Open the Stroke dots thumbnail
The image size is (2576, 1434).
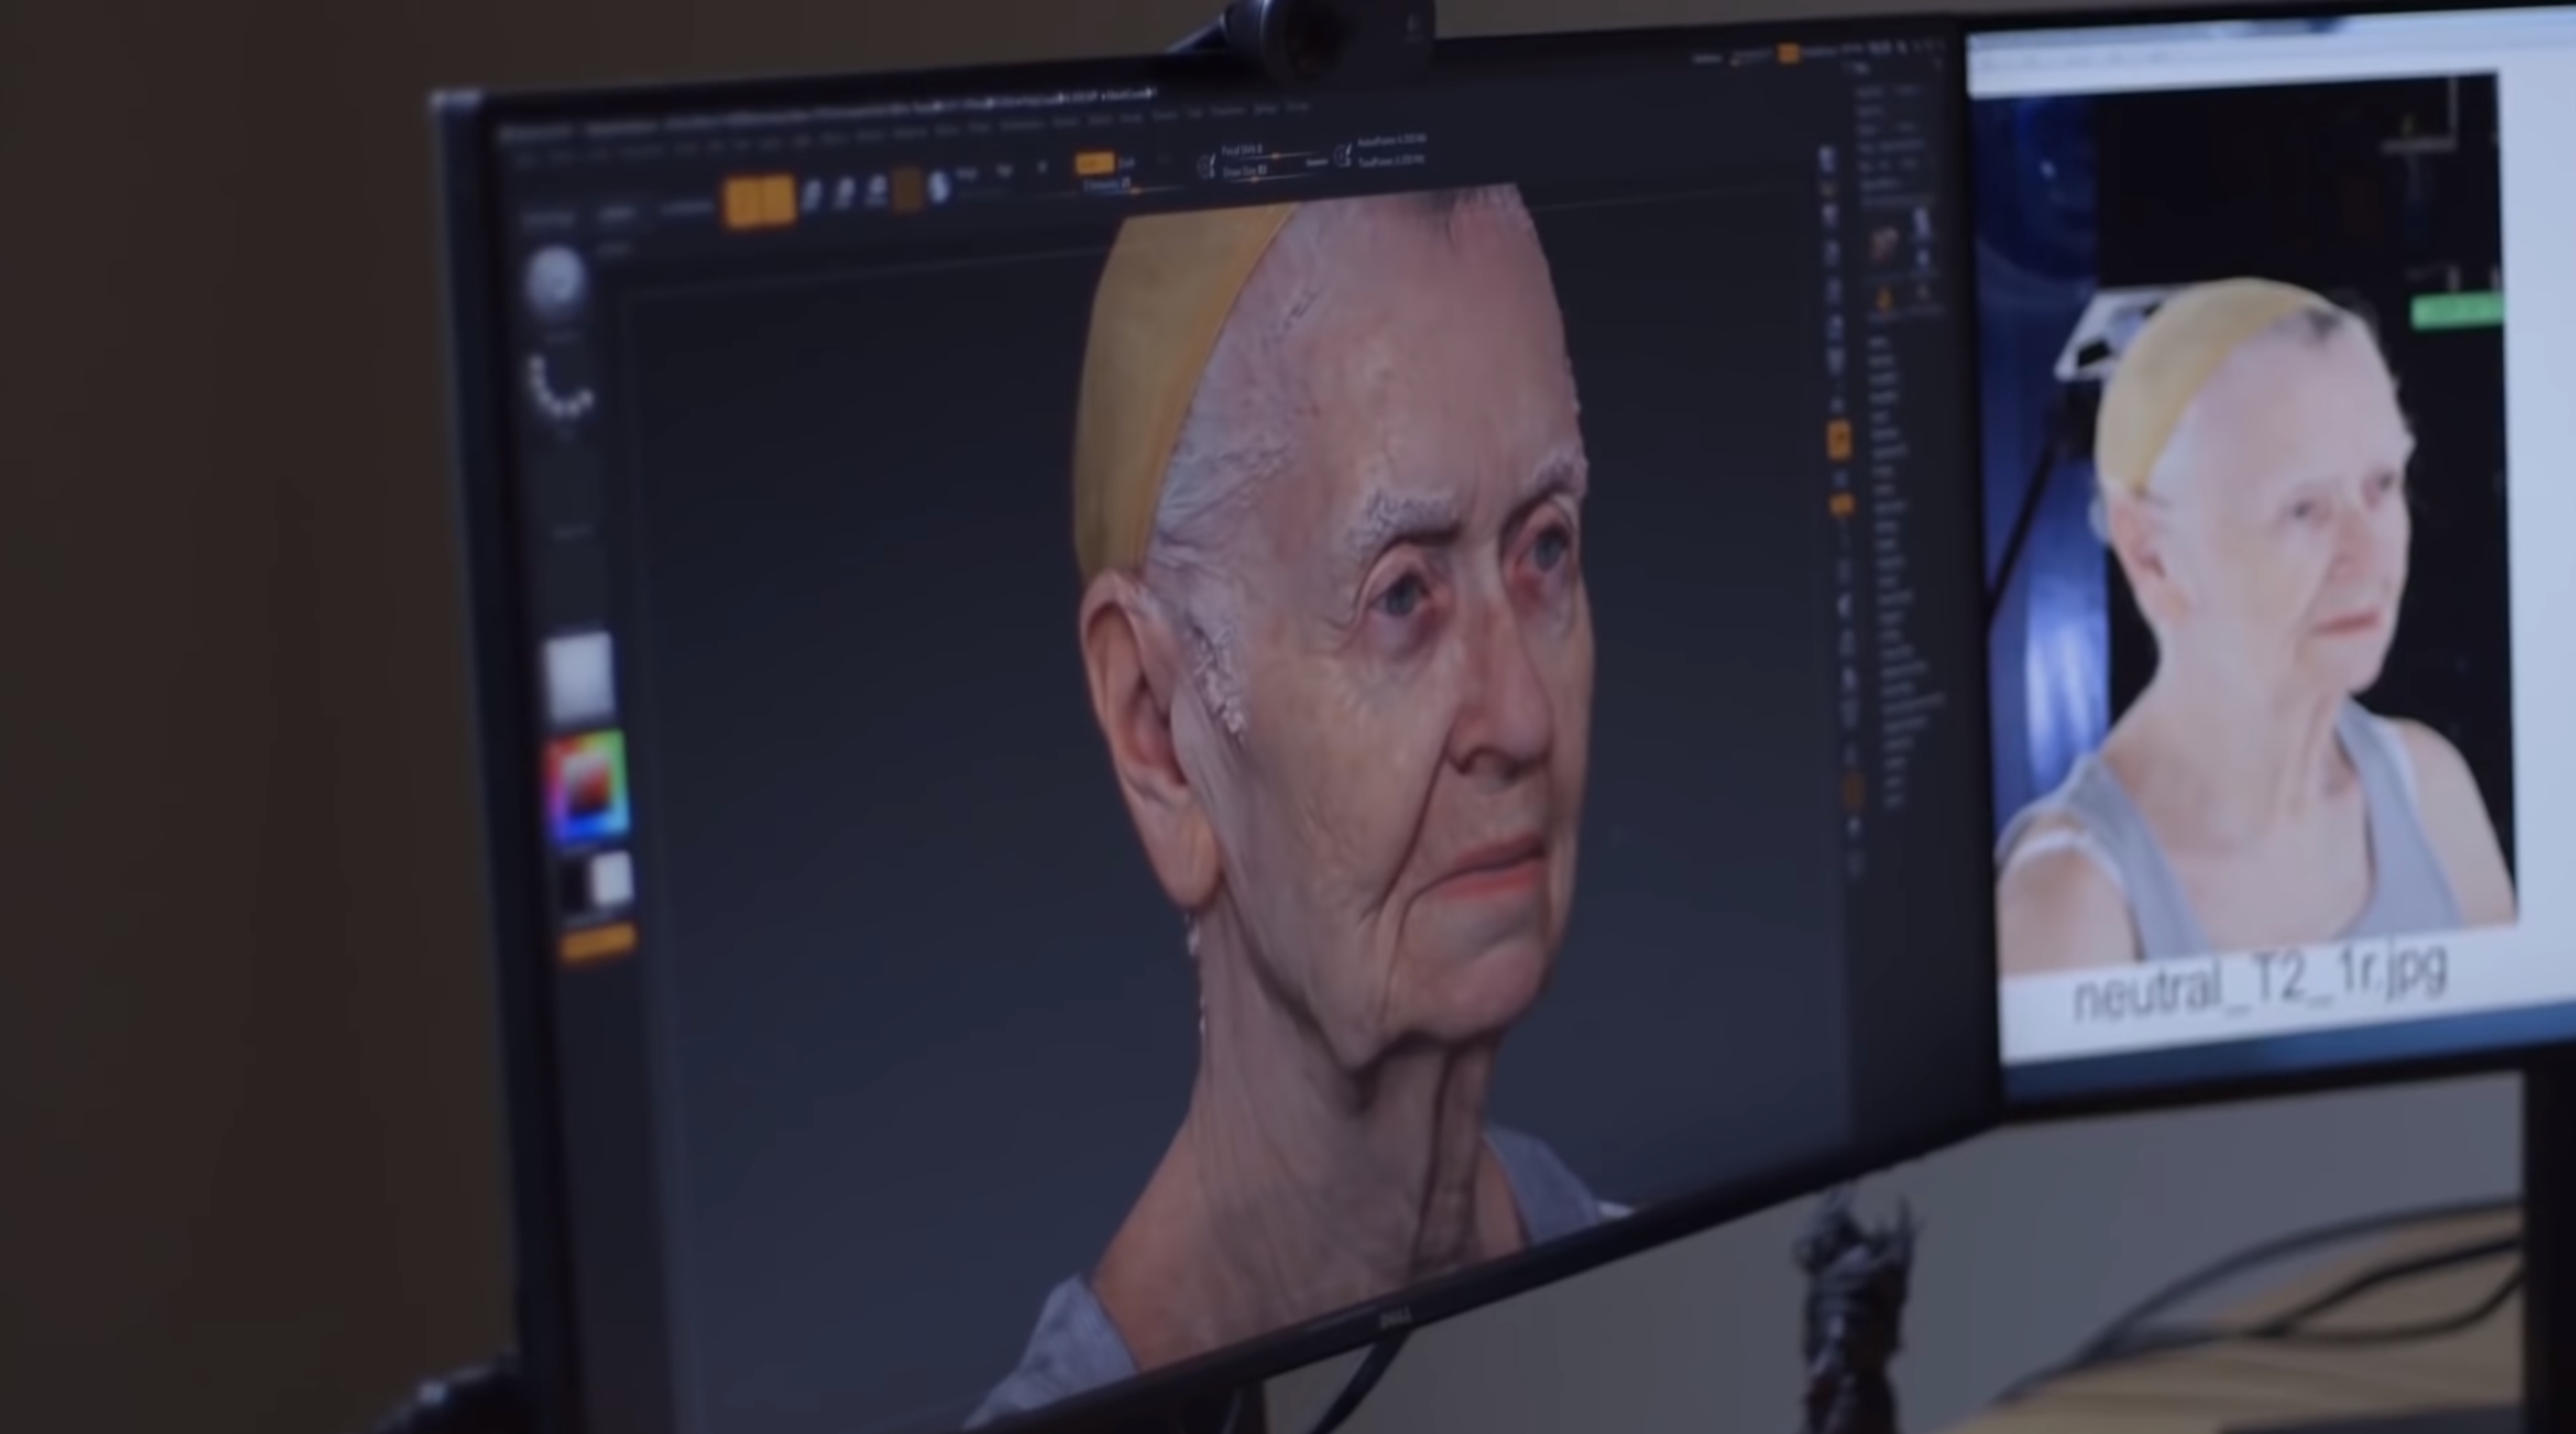(560, 387)
